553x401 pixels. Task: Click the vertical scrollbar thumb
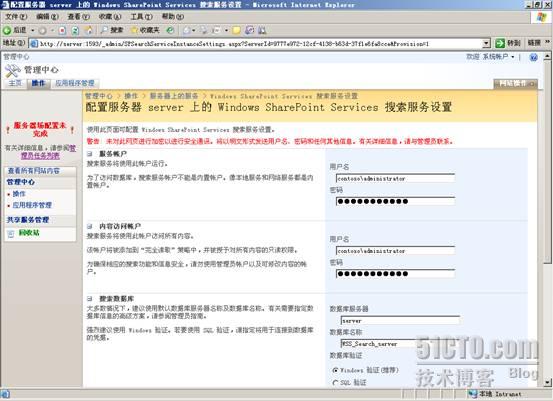coord(547,161)
